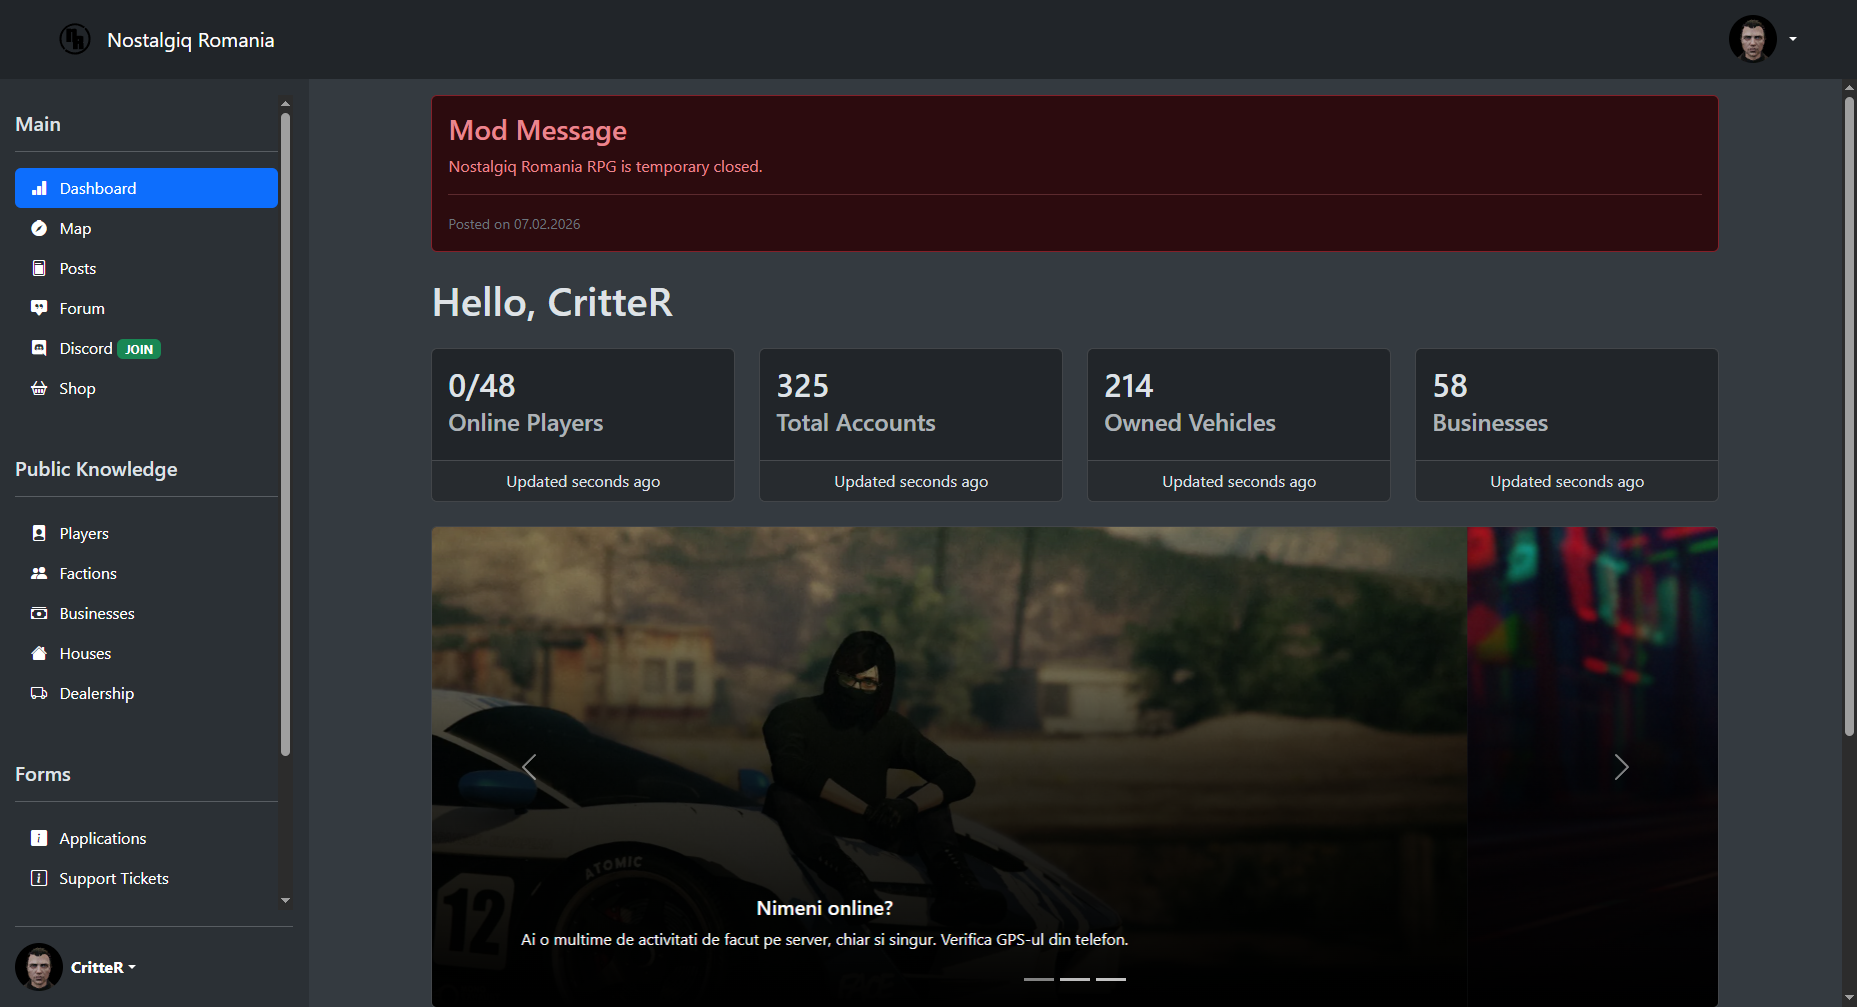Open the profile avatar dropdown top right

pos(1752,39)
